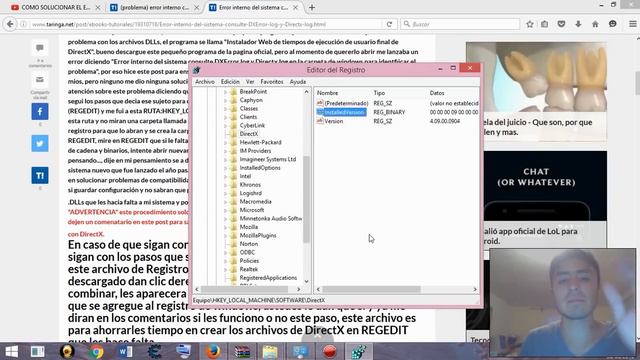
Task: Switch to the (problema) error interno tab
Action: [x=155, y=7]
